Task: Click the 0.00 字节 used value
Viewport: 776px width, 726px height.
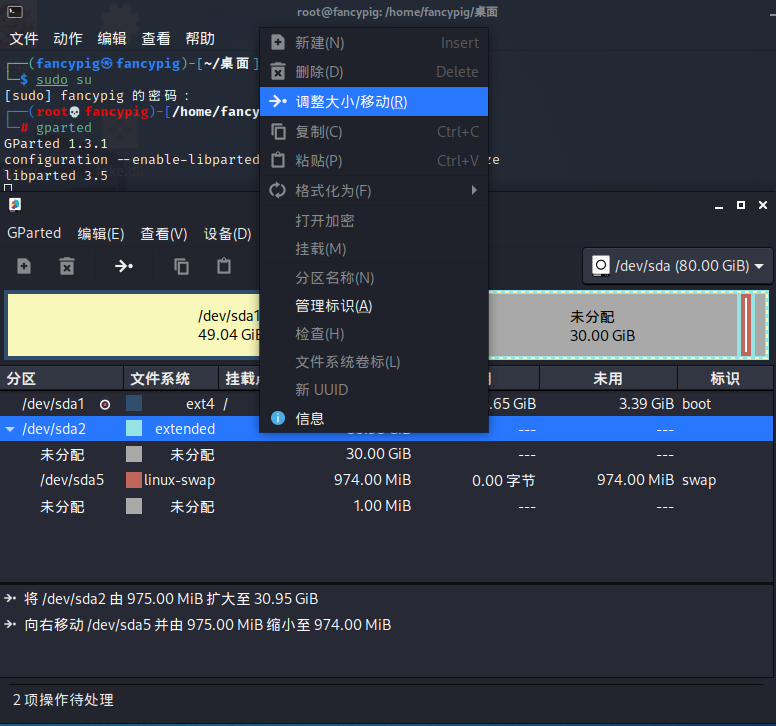Action: coord(503,480)
